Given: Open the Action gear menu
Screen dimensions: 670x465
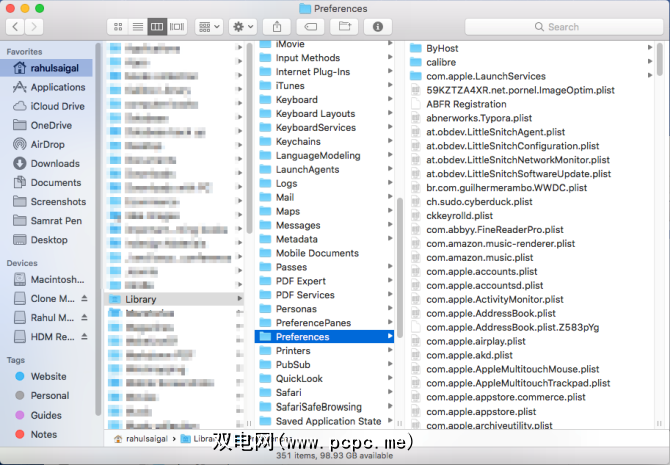Looking at the screenshot, I should (243, 27).
